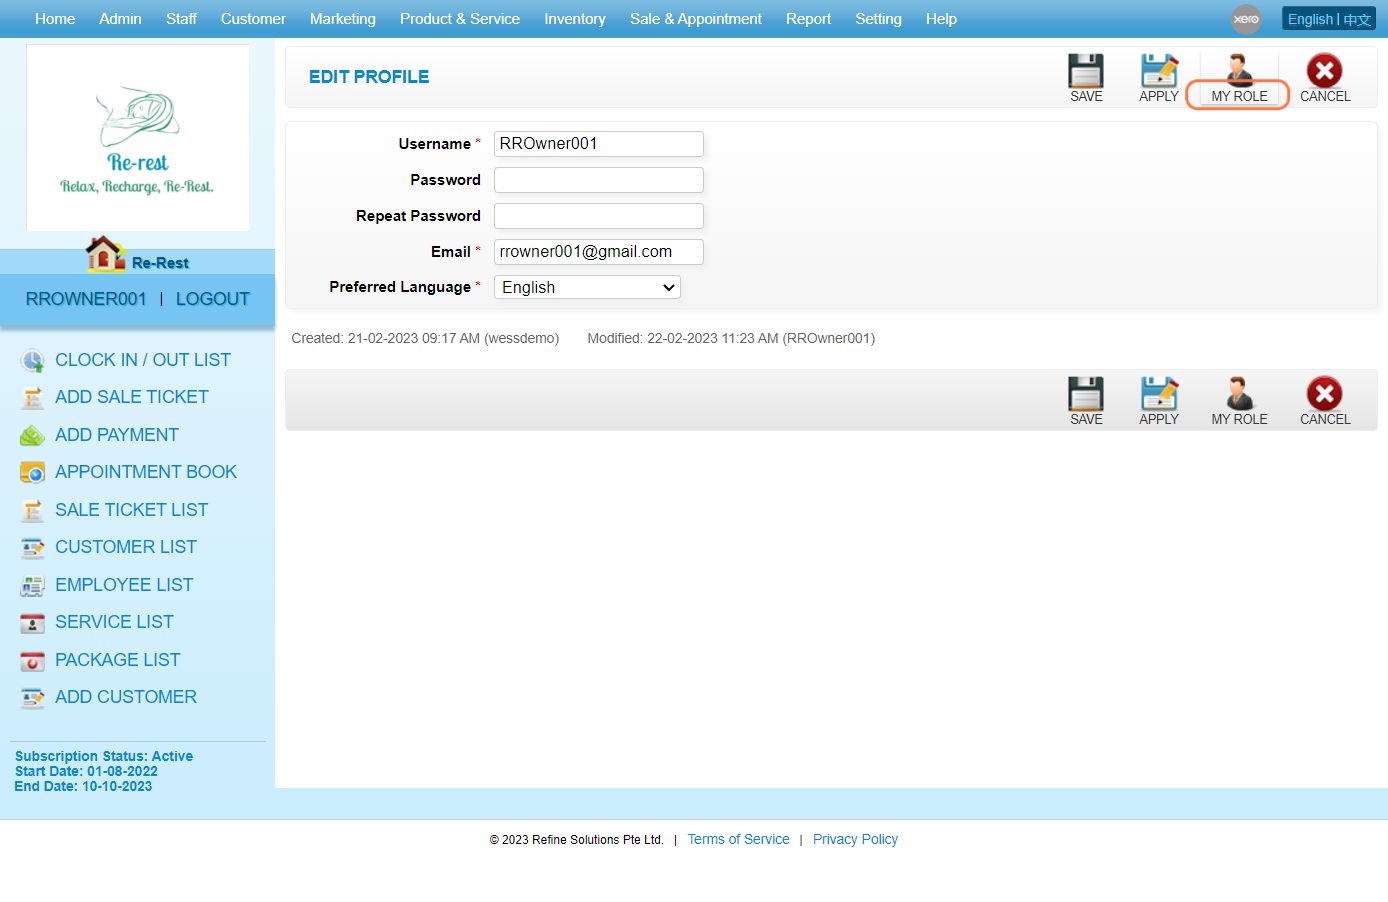This screenshot has width=1388, height=902.
Task: Open the Help menu
Action: pos(941,19)
